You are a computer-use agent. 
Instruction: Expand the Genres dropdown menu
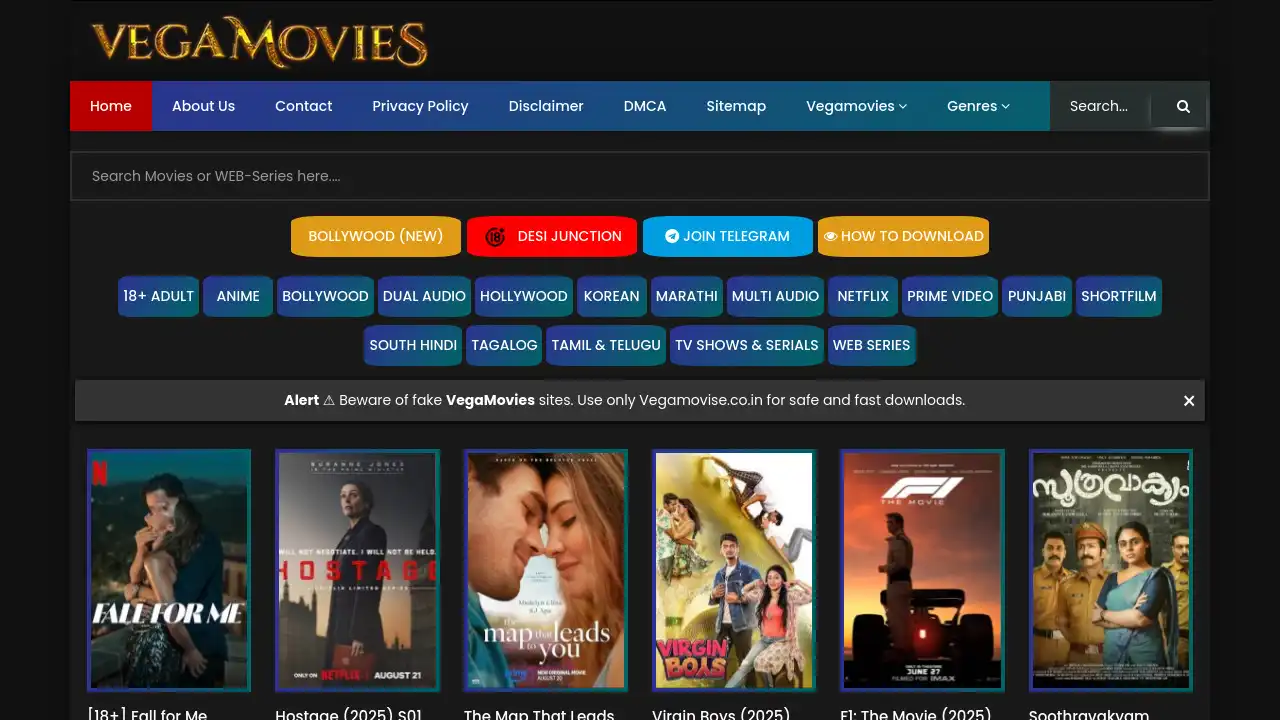978,106
